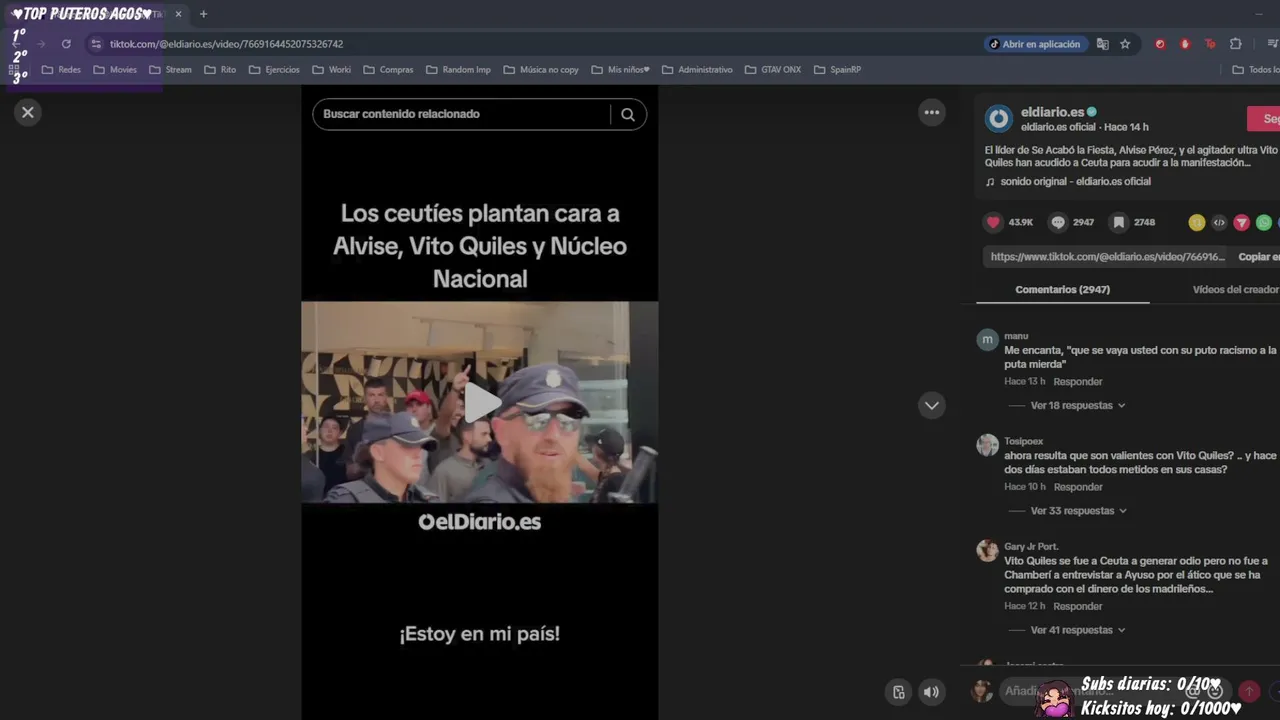Go to the next video with down chevron
The image size is (1280, 720).
(x=932, y=405)
